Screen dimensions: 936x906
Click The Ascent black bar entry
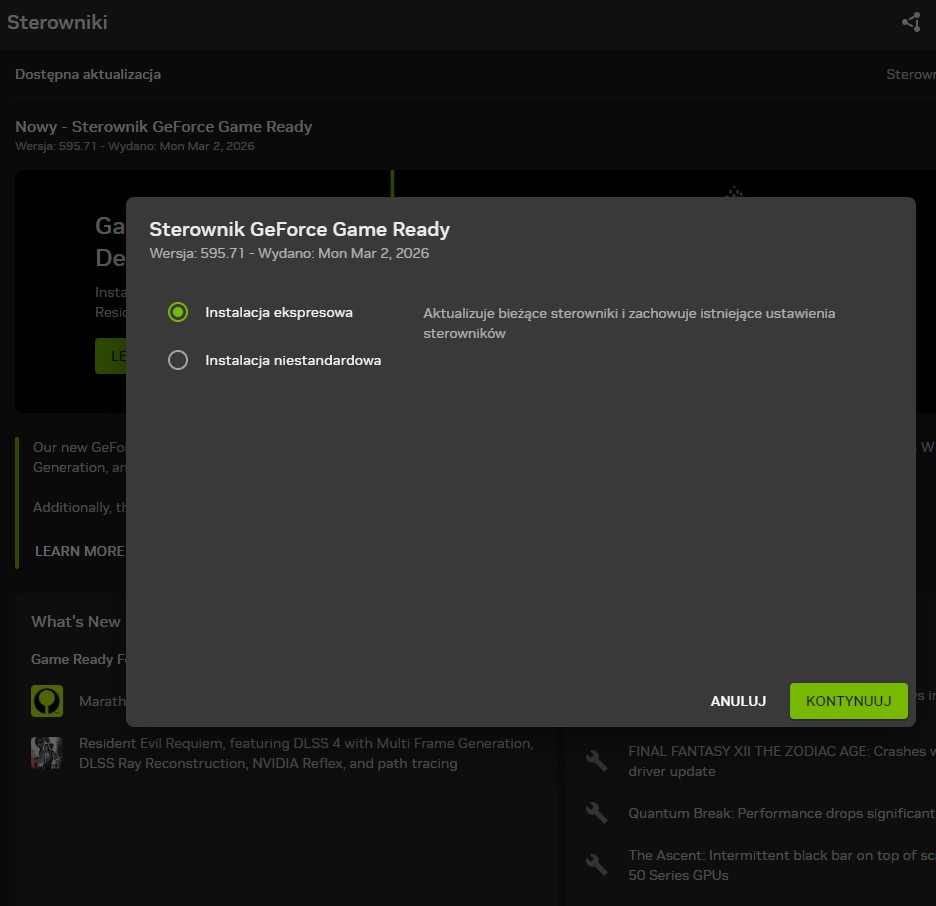coord(781,865)
